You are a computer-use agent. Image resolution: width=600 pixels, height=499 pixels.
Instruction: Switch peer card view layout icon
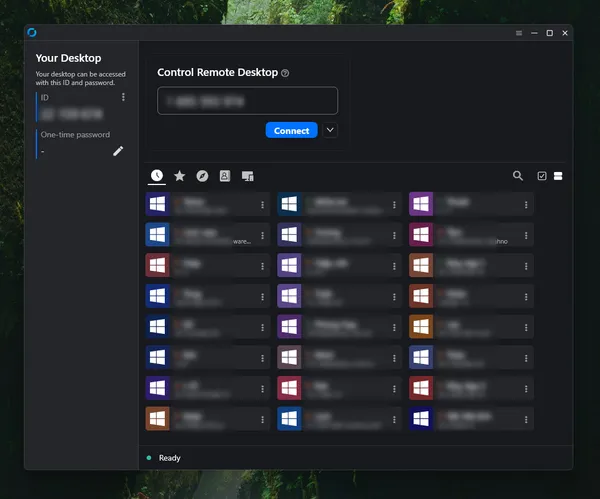(558, 176)
